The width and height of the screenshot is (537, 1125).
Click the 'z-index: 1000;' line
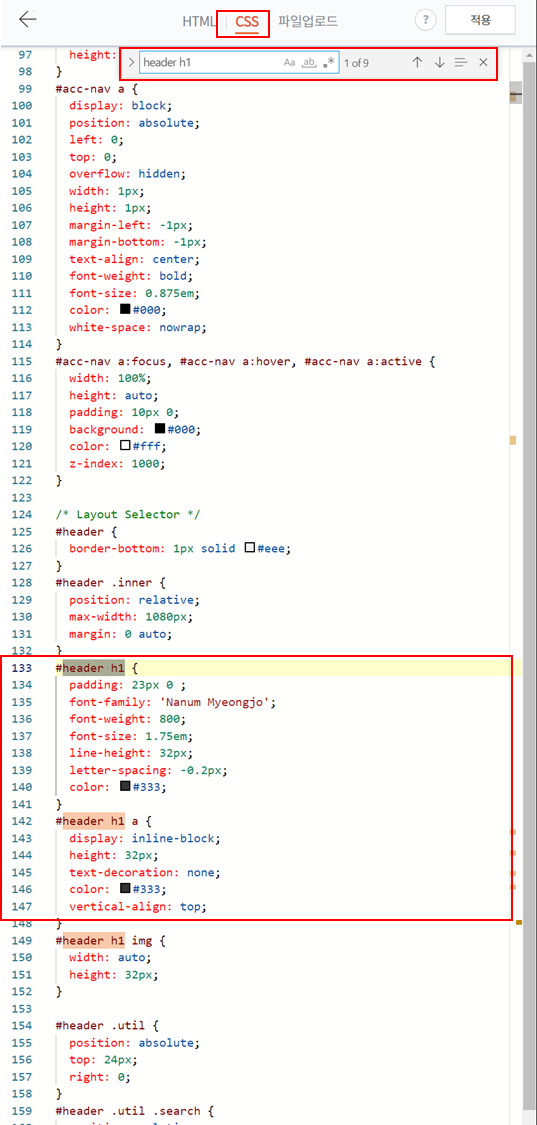pos(118,463)
